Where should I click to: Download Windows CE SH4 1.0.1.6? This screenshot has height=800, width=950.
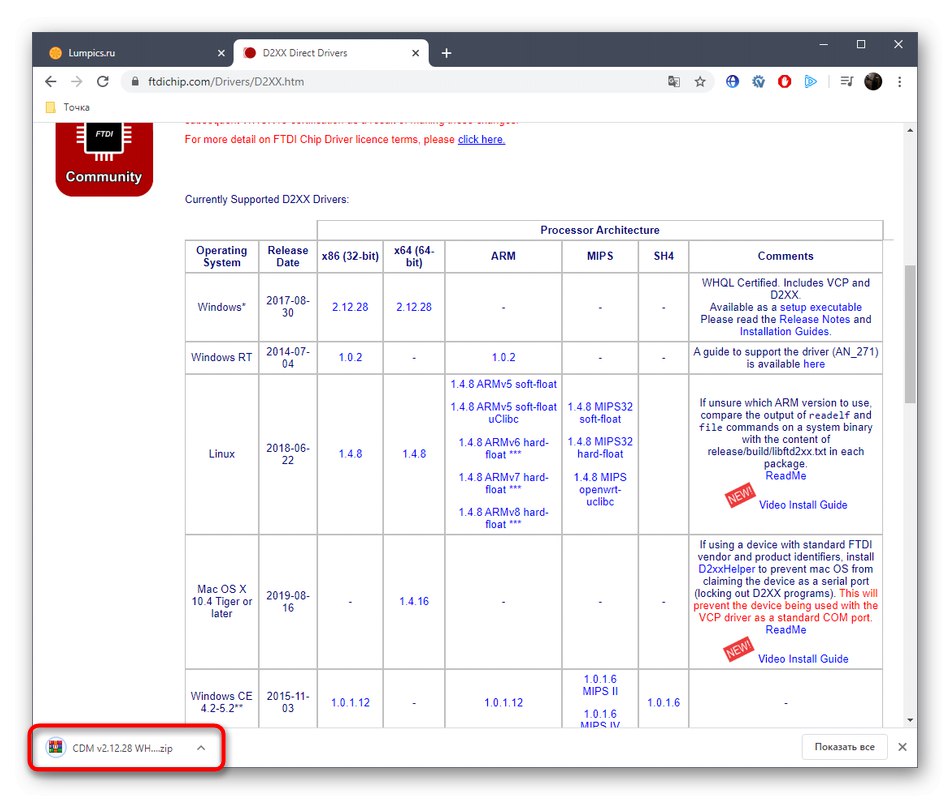pyautogui.click(x=663, y=702)
